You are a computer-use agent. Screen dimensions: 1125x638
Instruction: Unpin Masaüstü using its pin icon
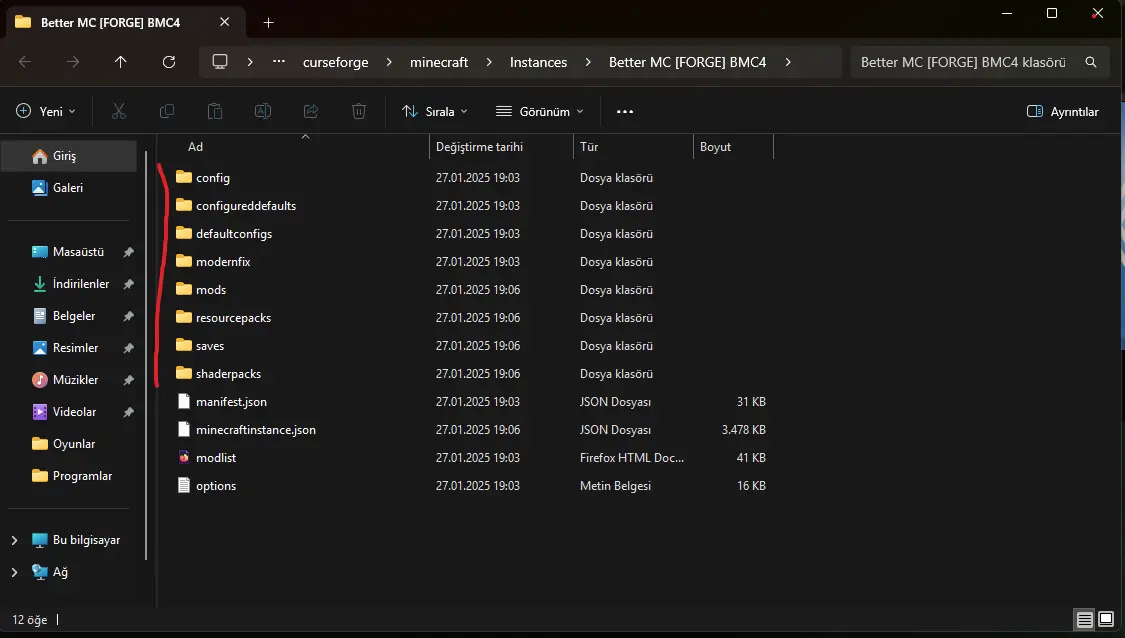click(x=128, y=252)
